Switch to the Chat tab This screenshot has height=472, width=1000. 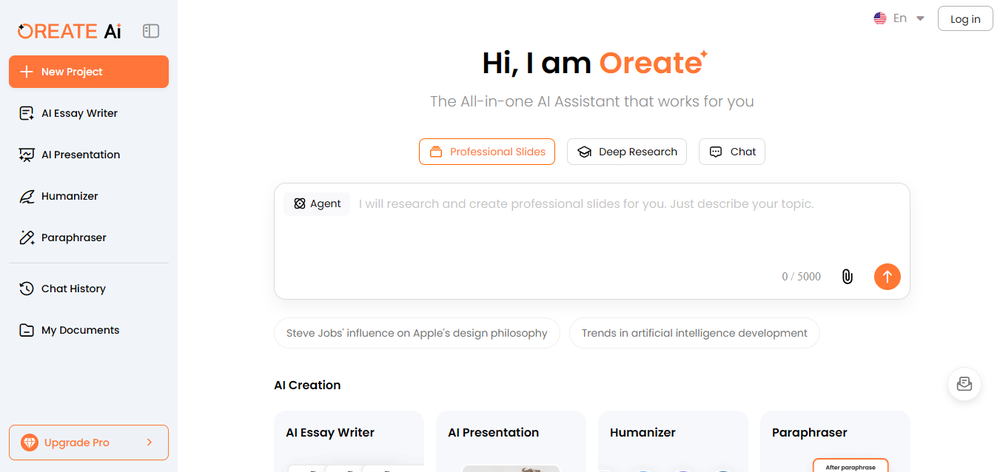tap(732, 152)
